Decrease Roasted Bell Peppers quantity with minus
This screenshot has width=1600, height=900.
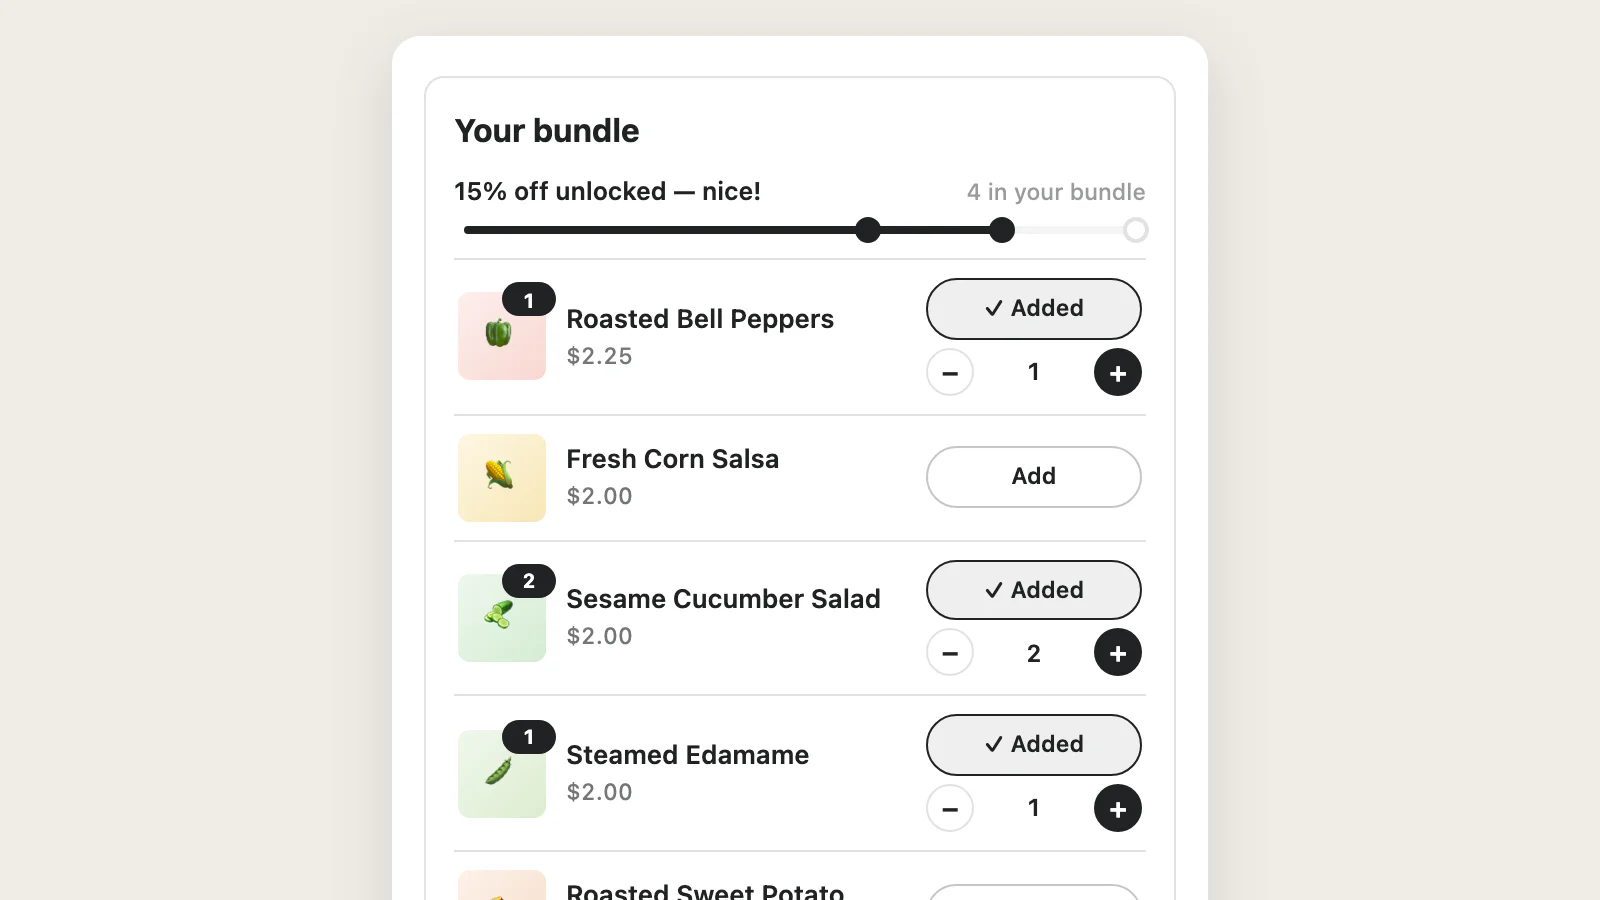(x=950, y=372)
